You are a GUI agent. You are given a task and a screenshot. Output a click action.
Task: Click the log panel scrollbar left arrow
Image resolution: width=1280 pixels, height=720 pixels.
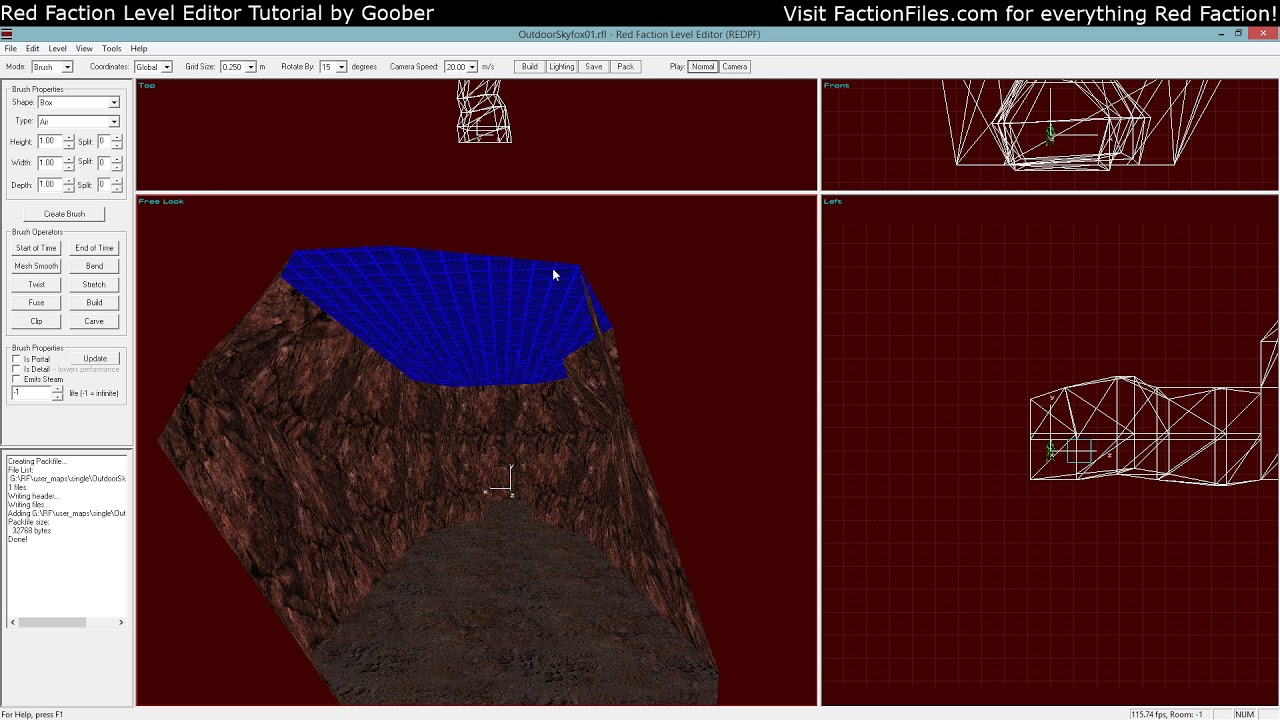(x=12, y=622)
